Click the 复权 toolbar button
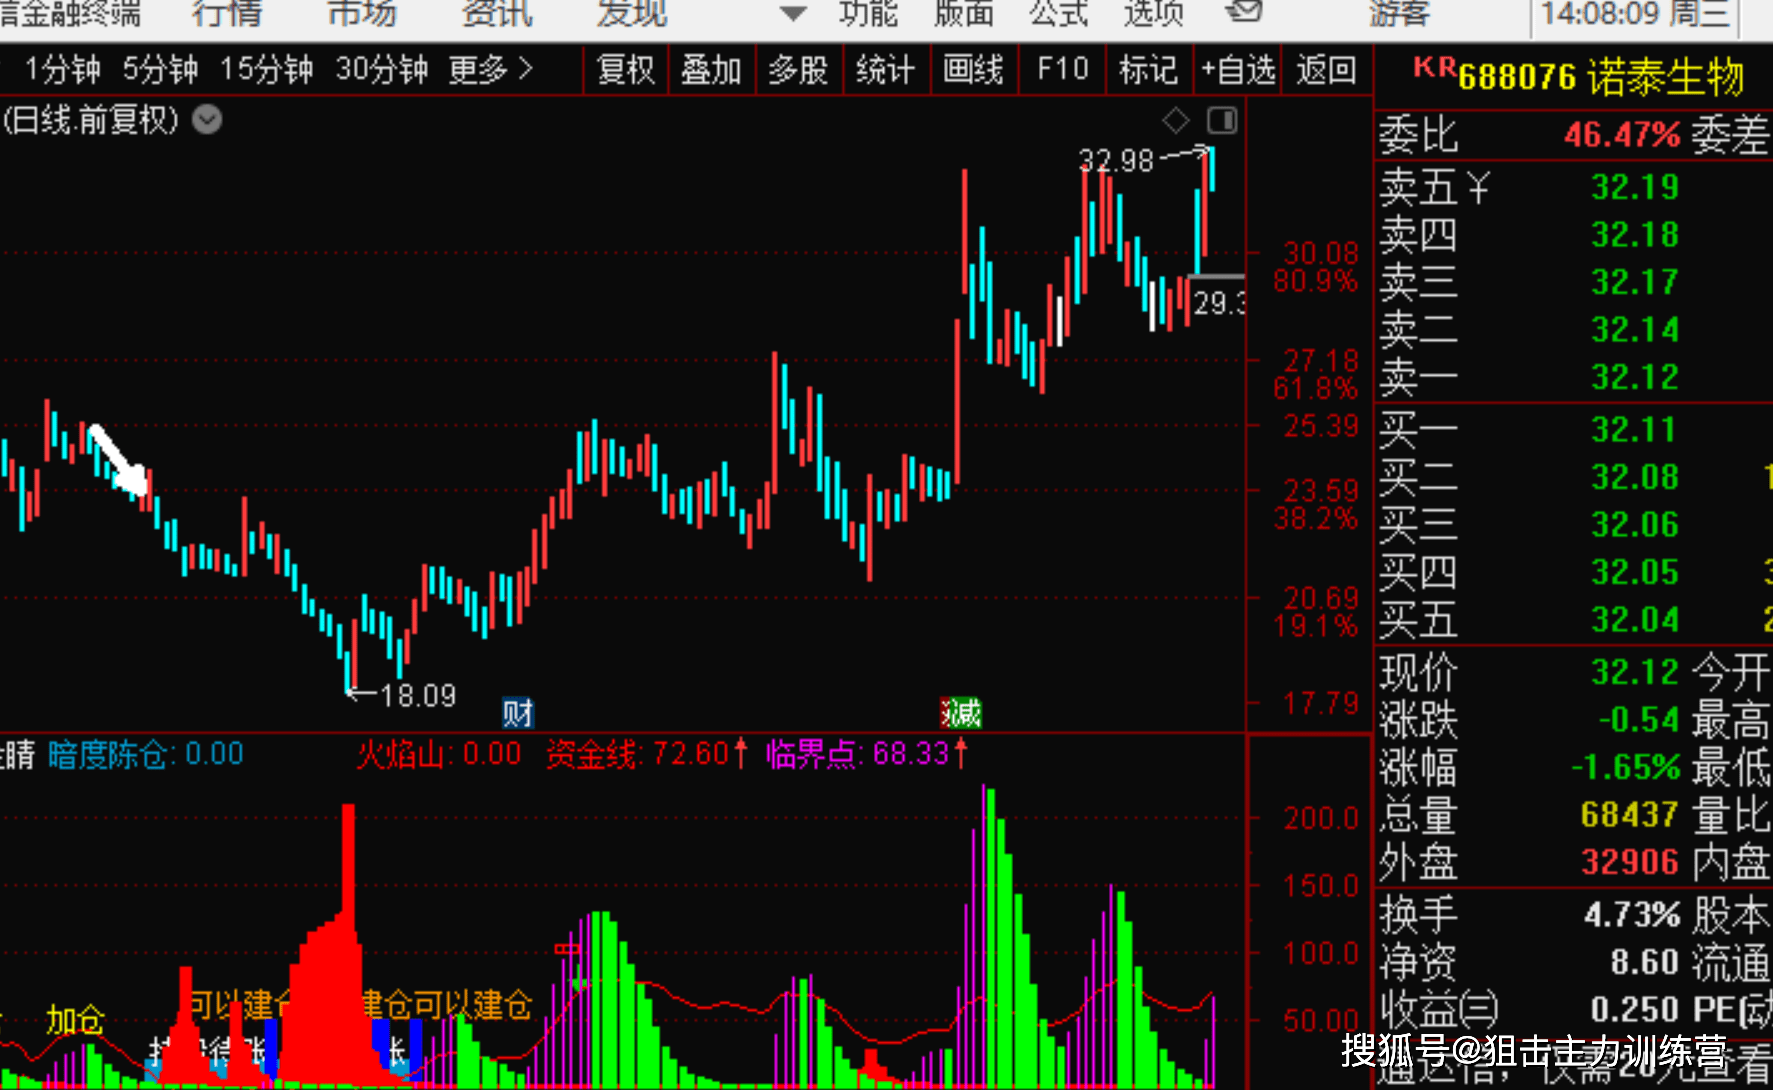1773x1090 pixels. coord(626,70)
